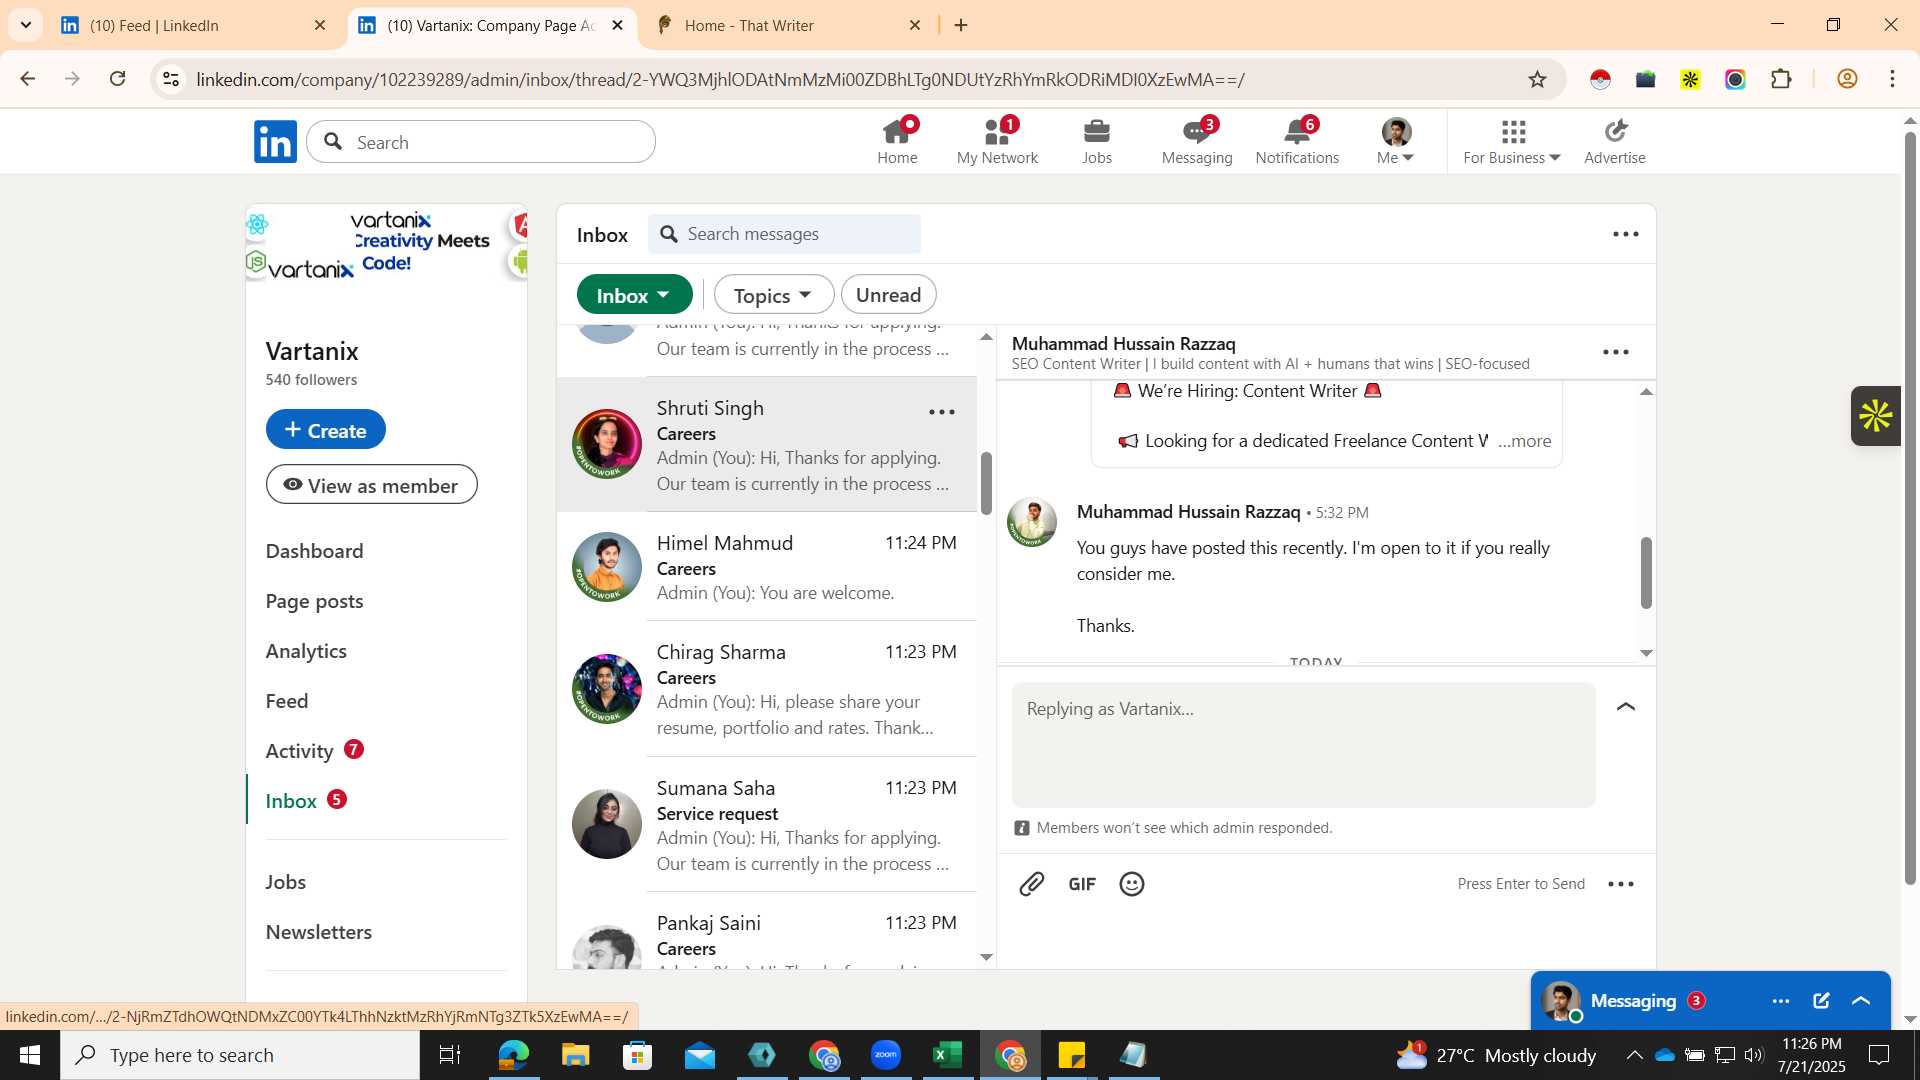This screenshot has width=1920, height=1080.
Task: Open options for Shruti Singh conversation
Action: [942, 412]
